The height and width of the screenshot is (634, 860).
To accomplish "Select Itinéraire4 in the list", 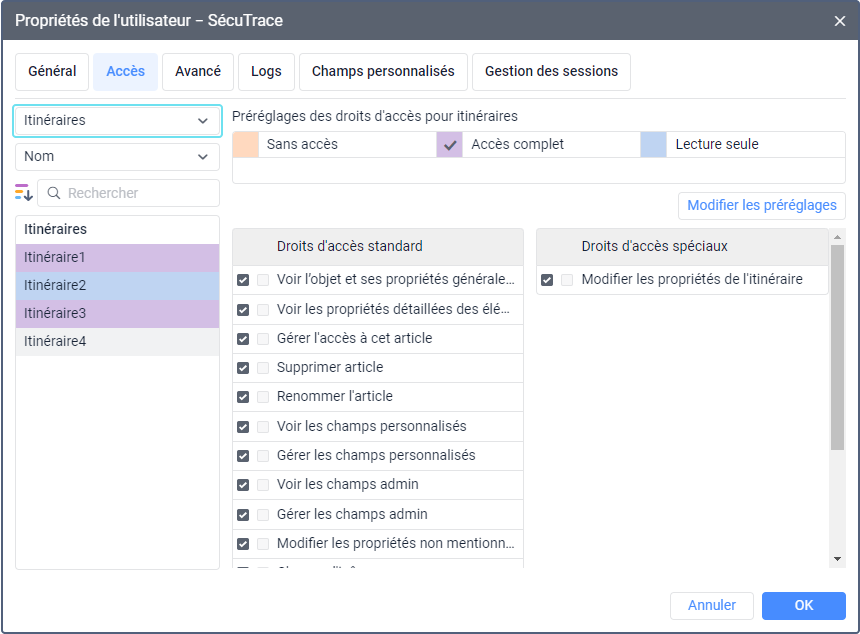I will pos(117,342).
